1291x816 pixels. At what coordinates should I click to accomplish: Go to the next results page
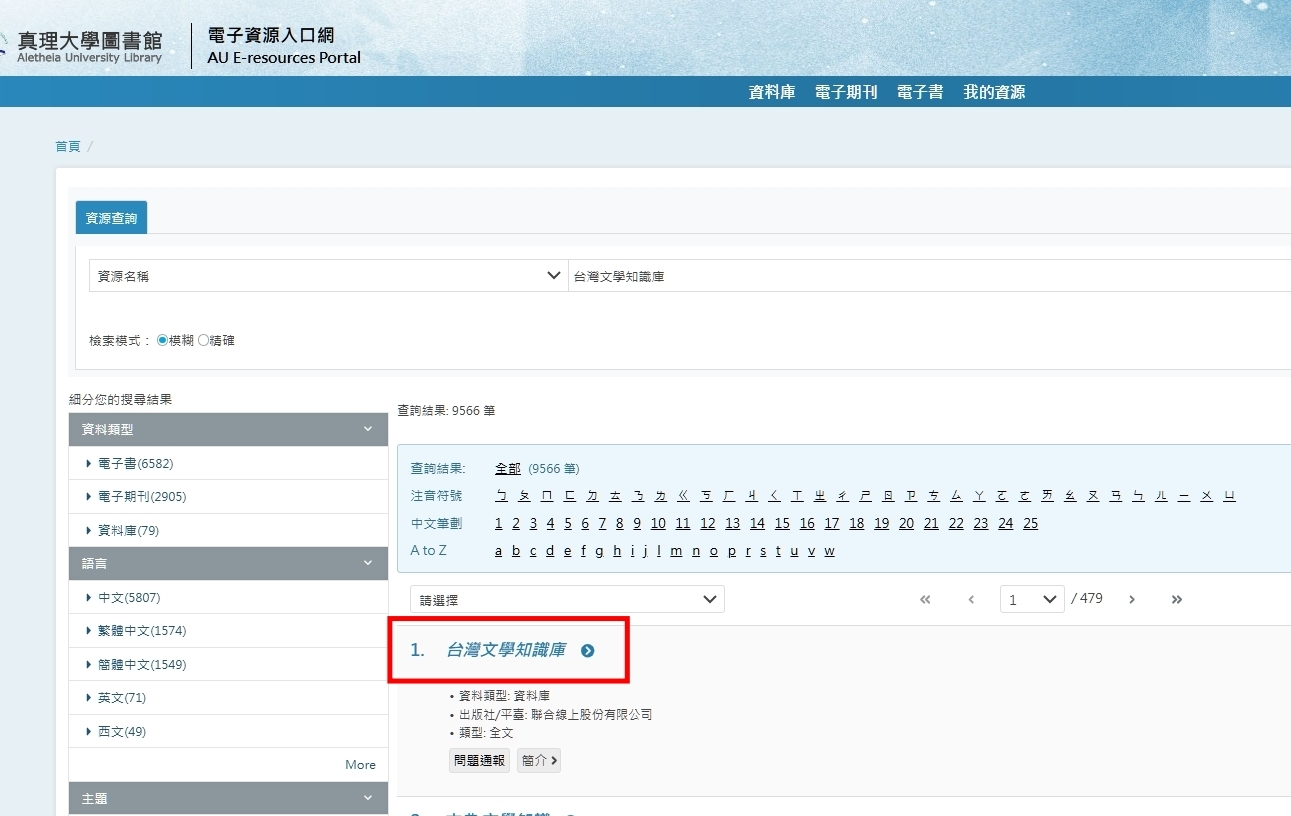click(1132, 600)
